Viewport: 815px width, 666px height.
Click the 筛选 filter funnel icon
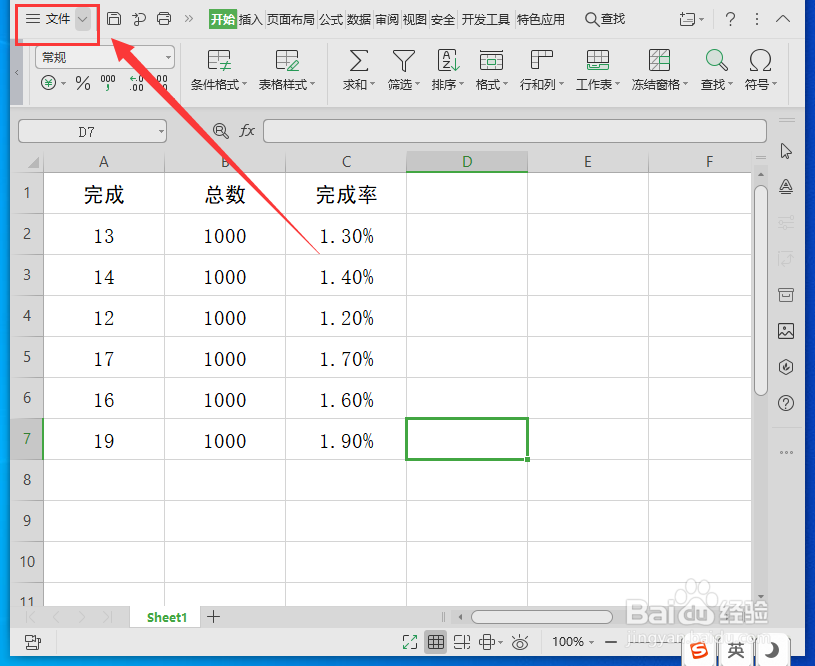(403, 61)
